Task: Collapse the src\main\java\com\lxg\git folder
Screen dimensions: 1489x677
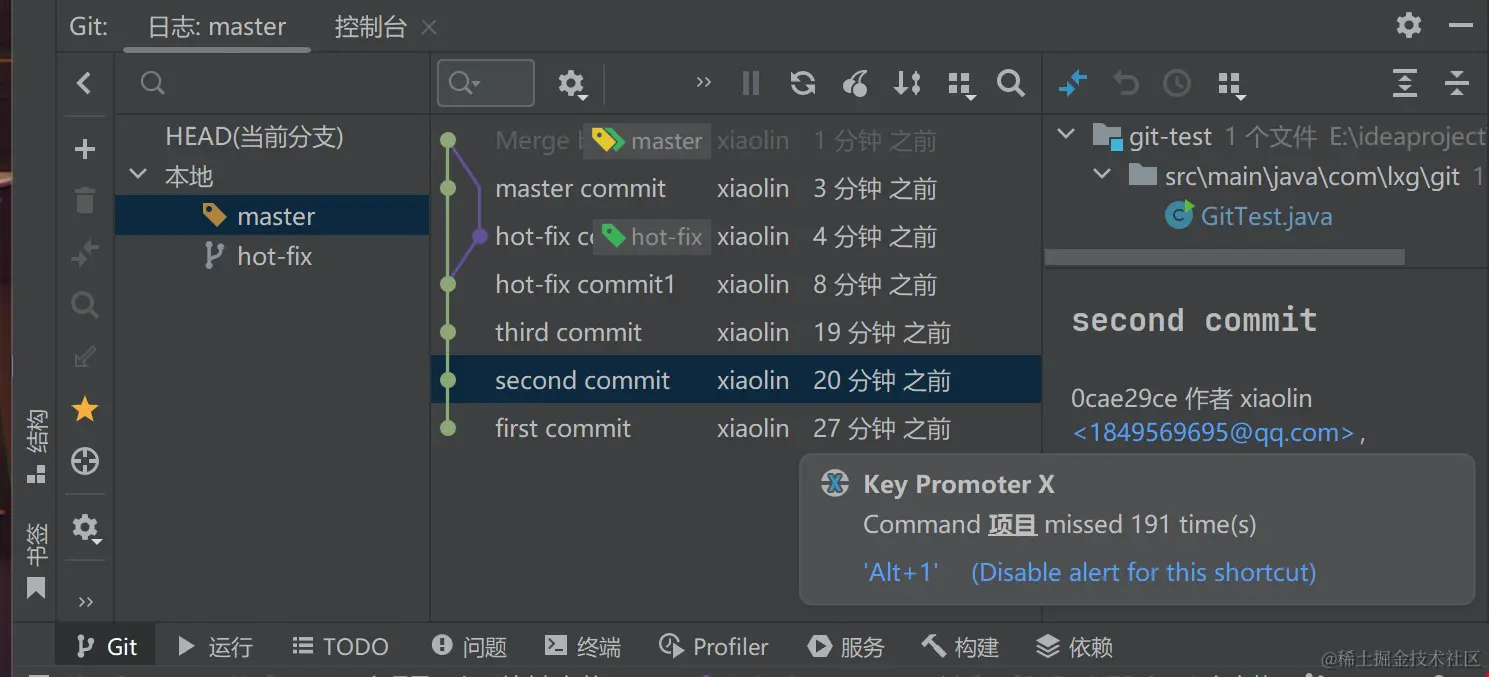Action: [x=1103, y=175]
